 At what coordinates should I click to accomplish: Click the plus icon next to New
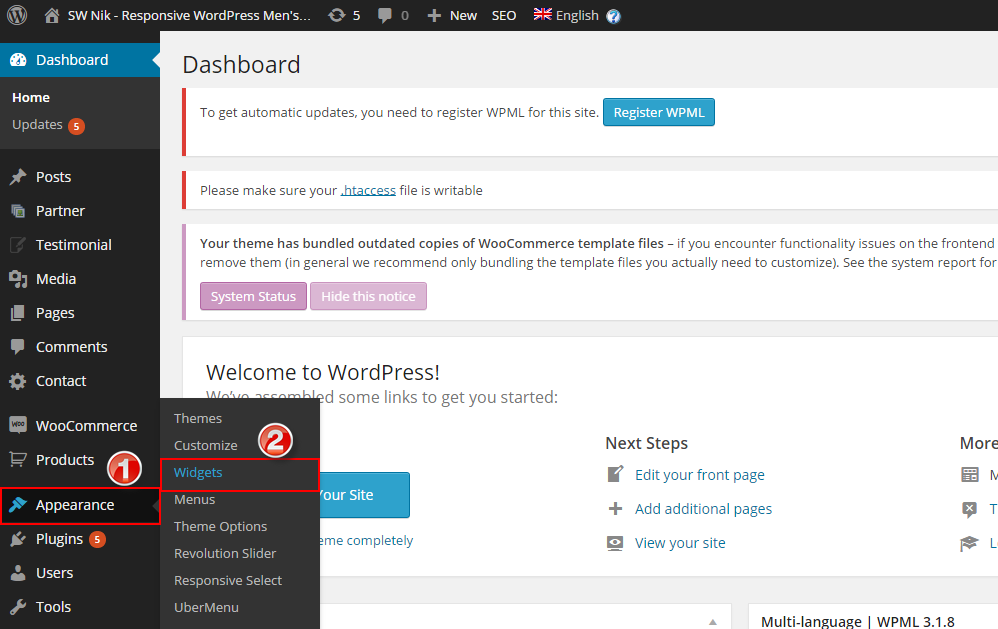(x=434, y=15)
